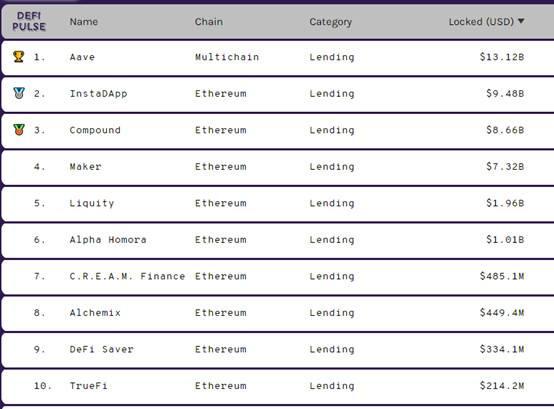Sort the table by the Name column
Screen dimensions: 554x409
pos(84,22)
